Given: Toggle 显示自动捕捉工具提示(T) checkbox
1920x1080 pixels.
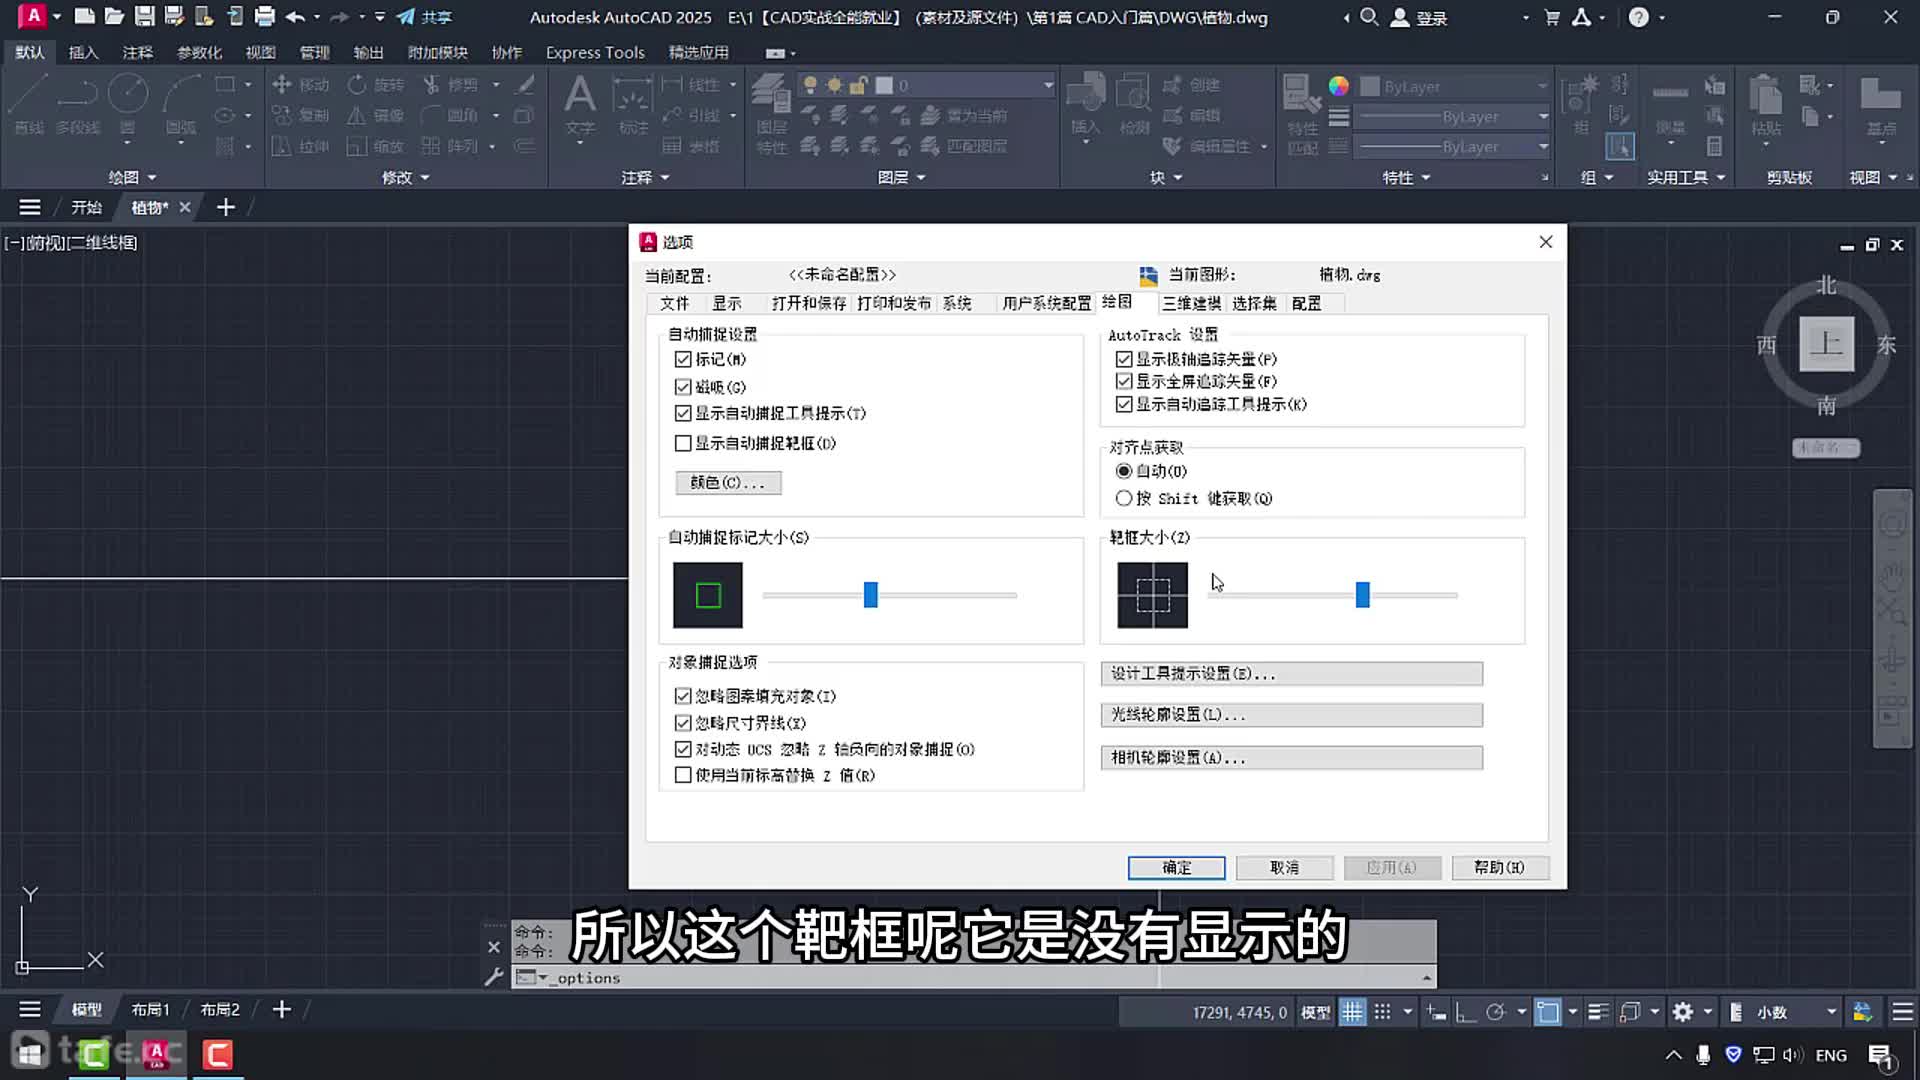Looking at the screenshot, I should point(683,413).
